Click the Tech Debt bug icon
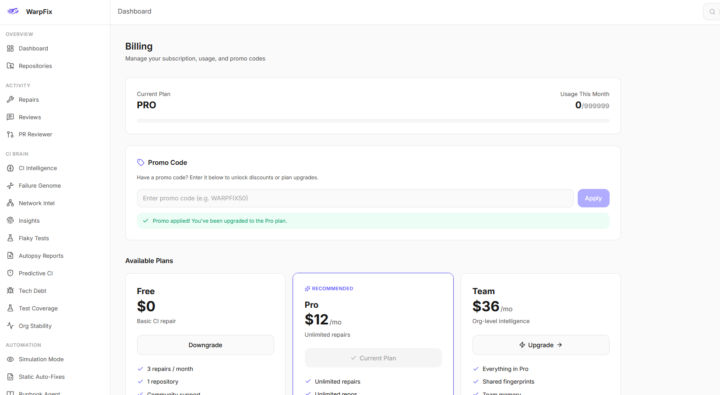 (x=10, y=290)
